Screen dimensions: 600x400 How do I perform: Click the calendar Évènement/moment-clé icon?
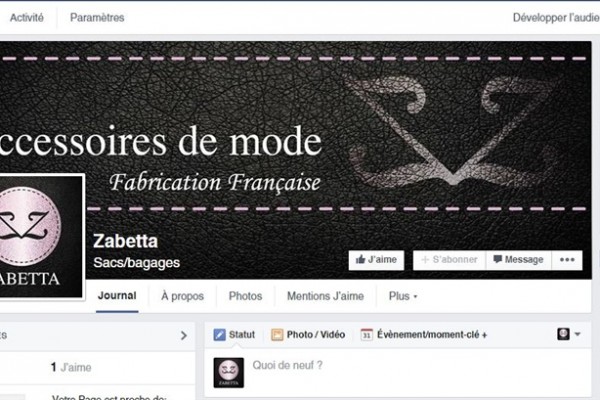pos(366,335)
